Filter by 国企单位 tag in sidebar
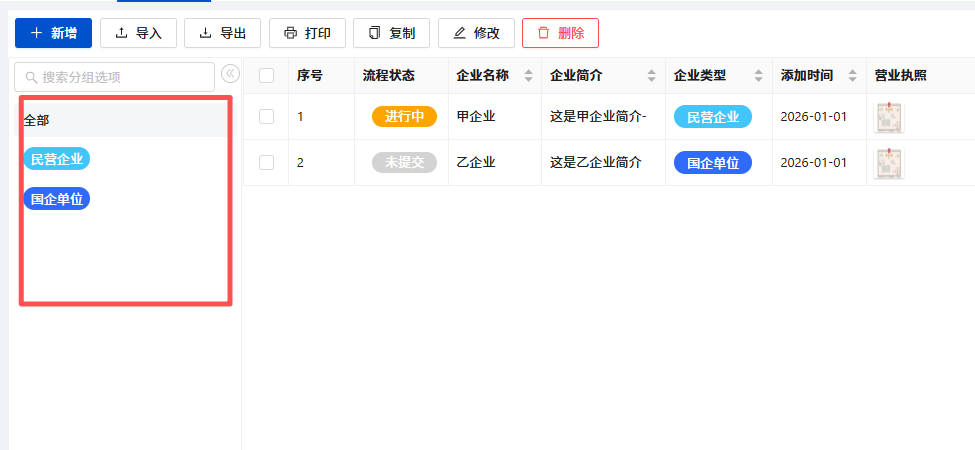Screen dimensions: 975x450 click(57, 199)
